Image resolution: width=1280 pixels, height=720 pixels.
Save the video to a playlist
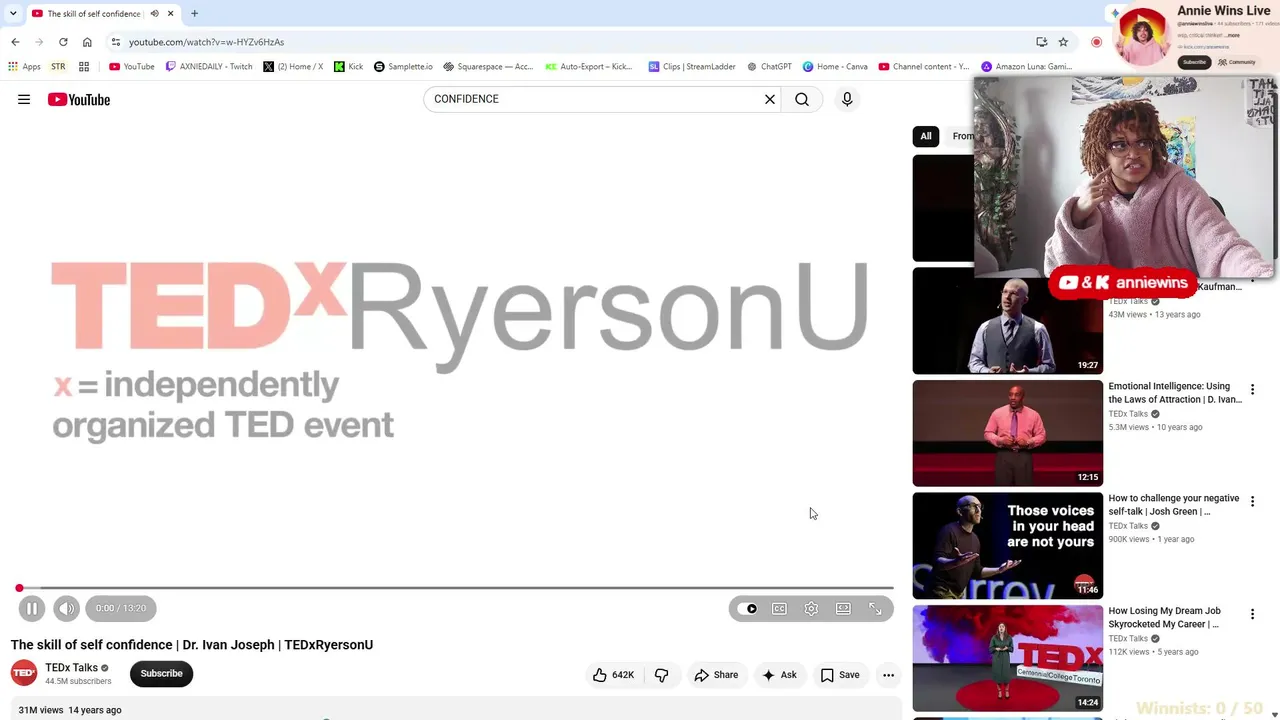pyautogui.click(x=840, y=675)
